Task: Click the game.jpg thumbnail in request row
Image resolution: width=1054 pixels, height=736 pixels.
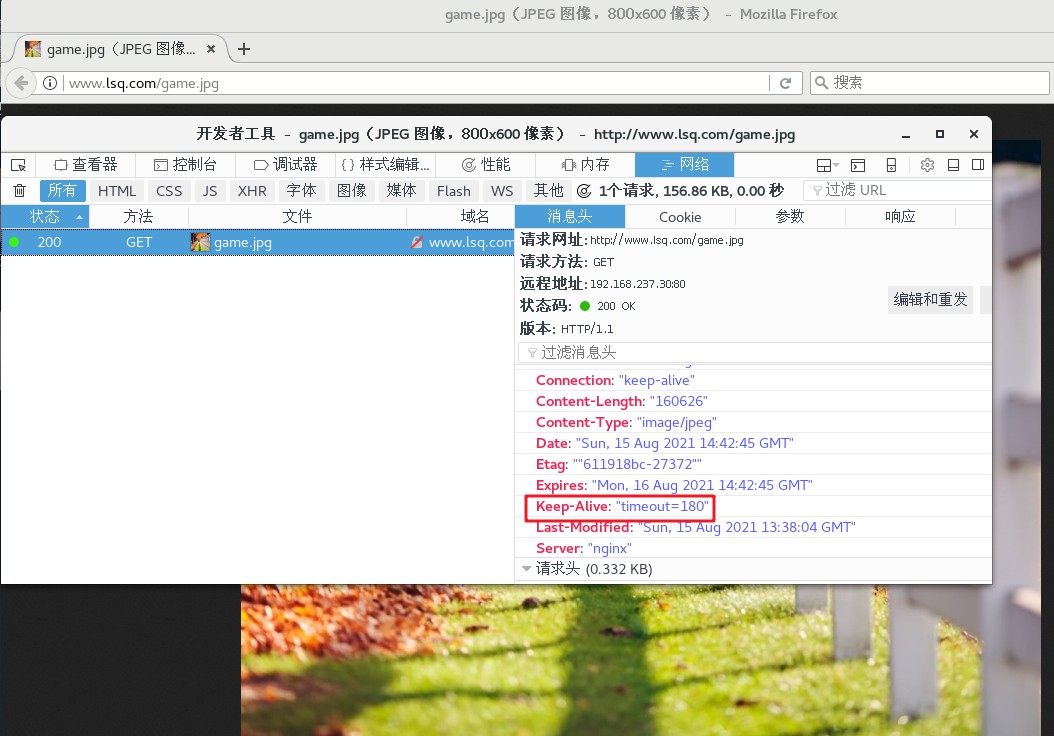Action: click(x=200, y=242)
